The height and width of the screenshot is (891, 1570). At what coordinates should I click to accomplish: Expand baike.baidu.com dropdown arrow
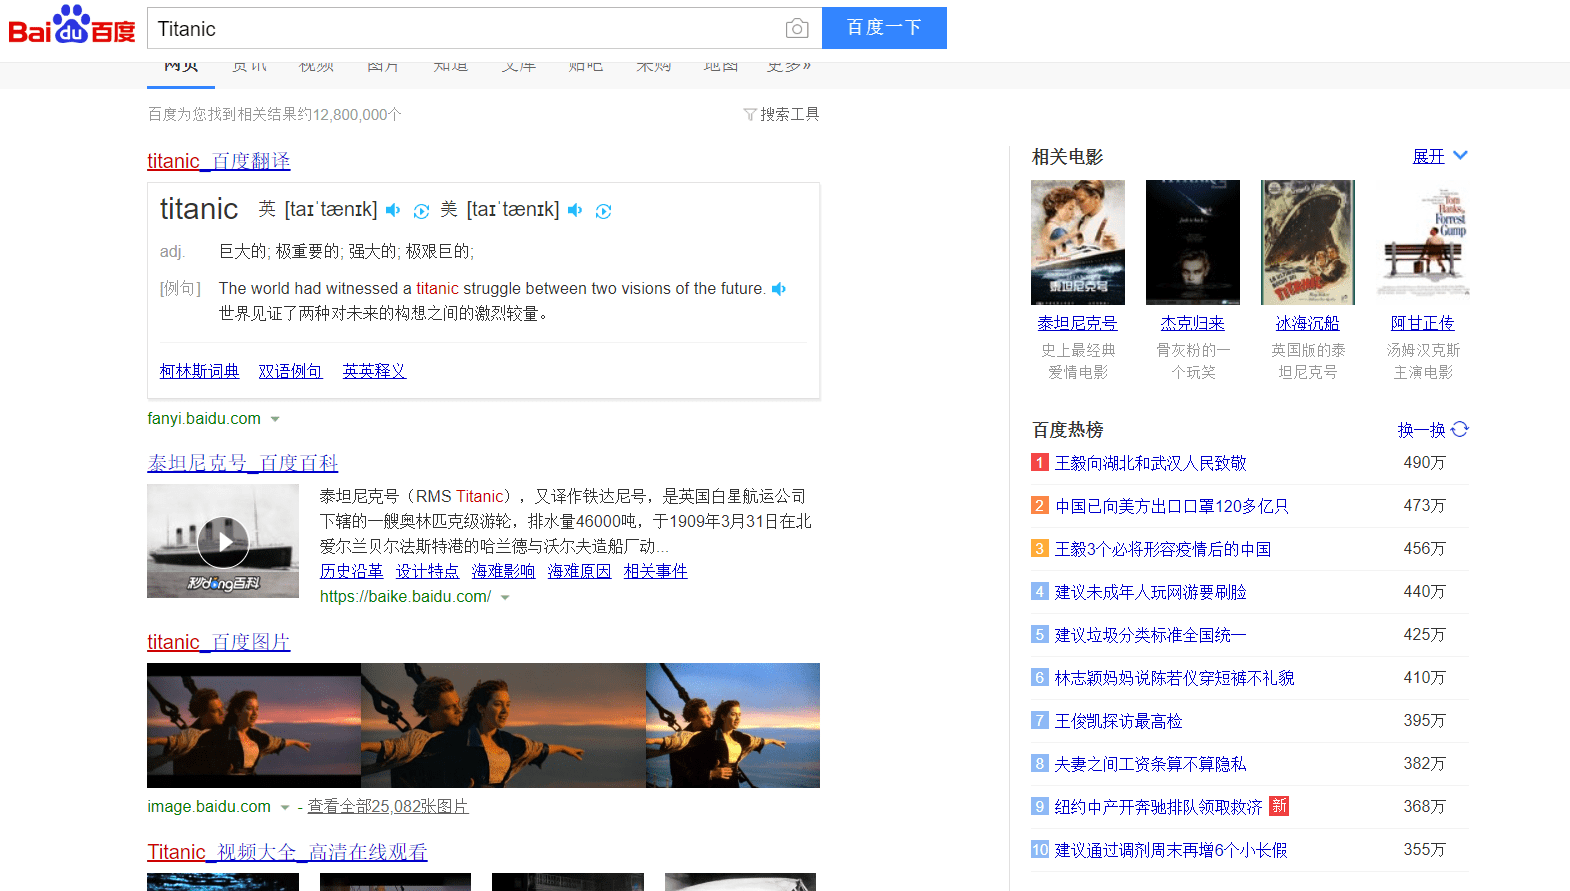pyautogui.click(x=505, y=598)
